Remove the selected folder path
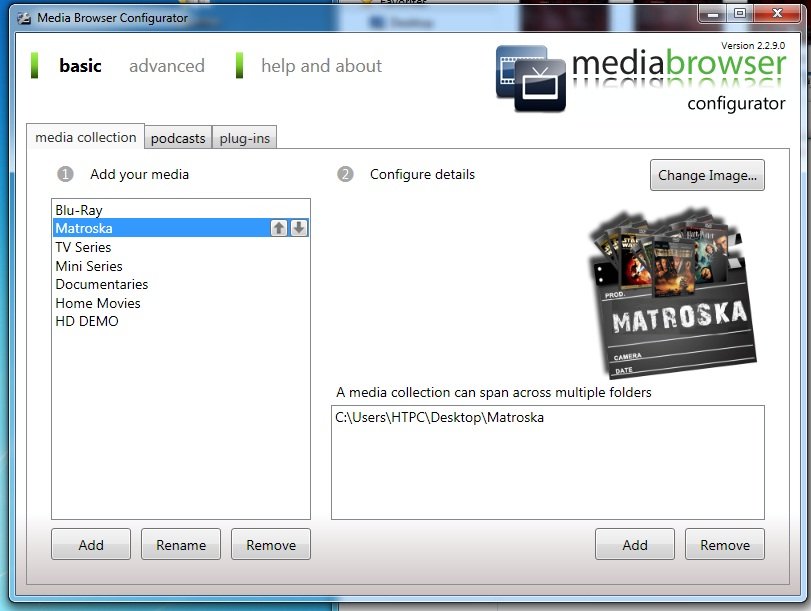811x611 pixels. [725, 544]
